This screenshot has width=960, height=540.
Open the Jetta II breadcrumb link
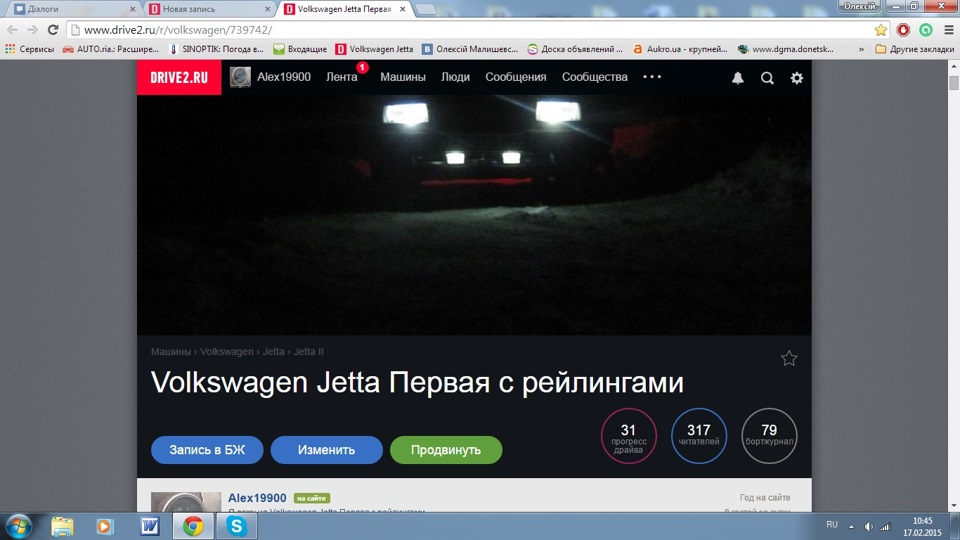pos(309,351)
